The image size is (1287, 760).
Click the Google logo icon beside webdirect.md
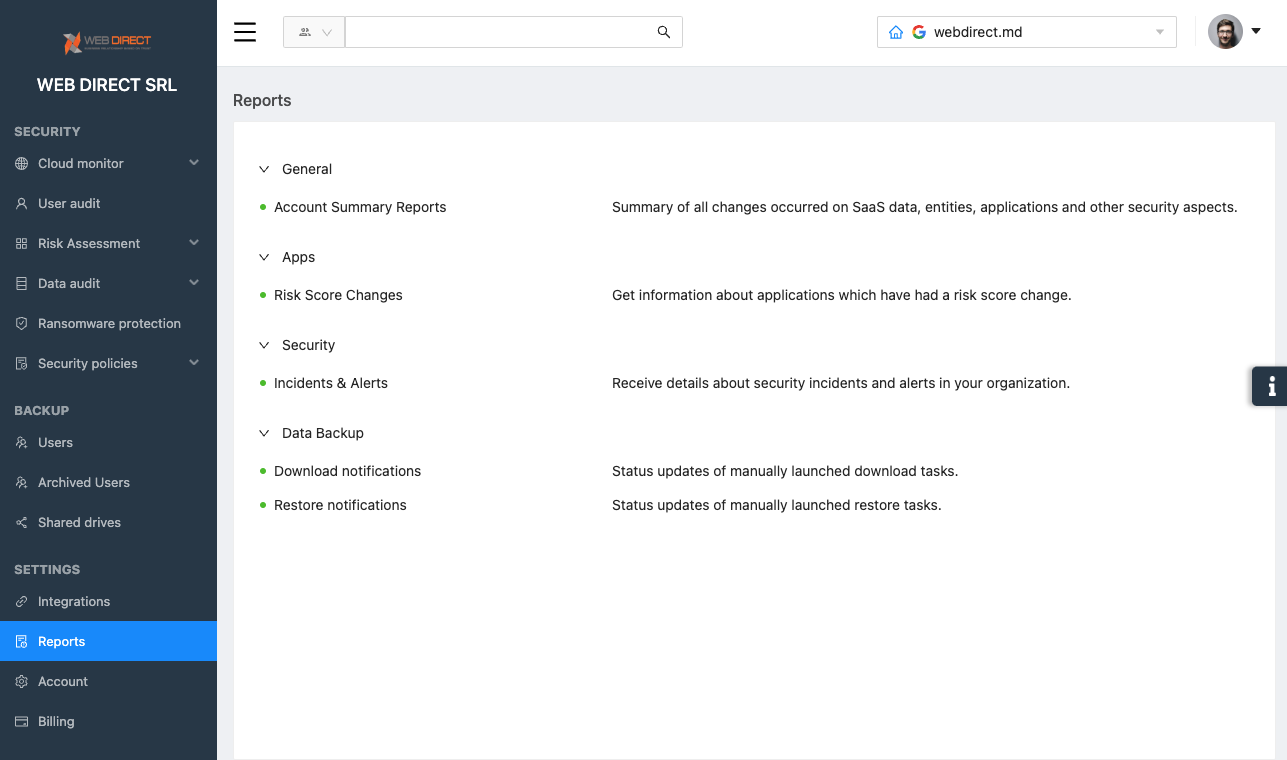[x=919, y=32]
